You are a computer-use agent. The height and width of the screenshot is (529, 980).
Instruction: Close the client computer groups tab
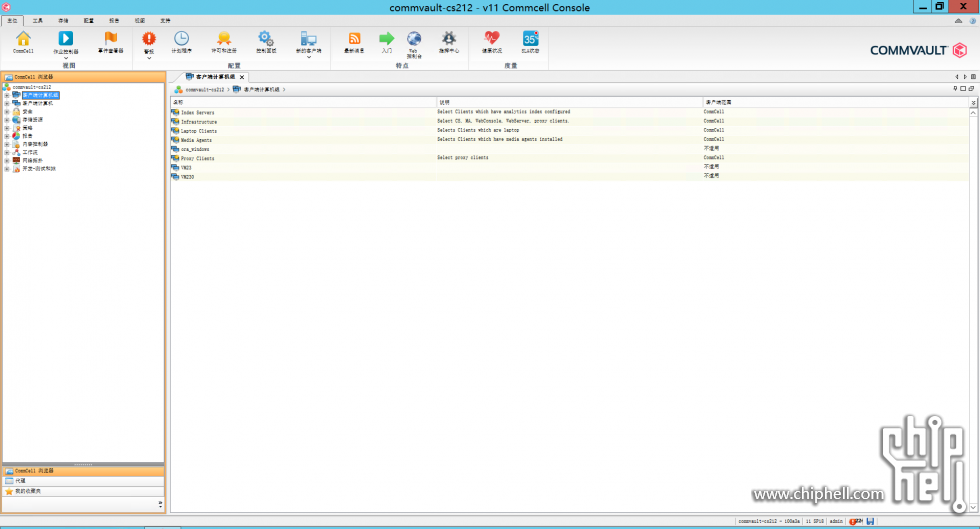(x=242, y=77)
